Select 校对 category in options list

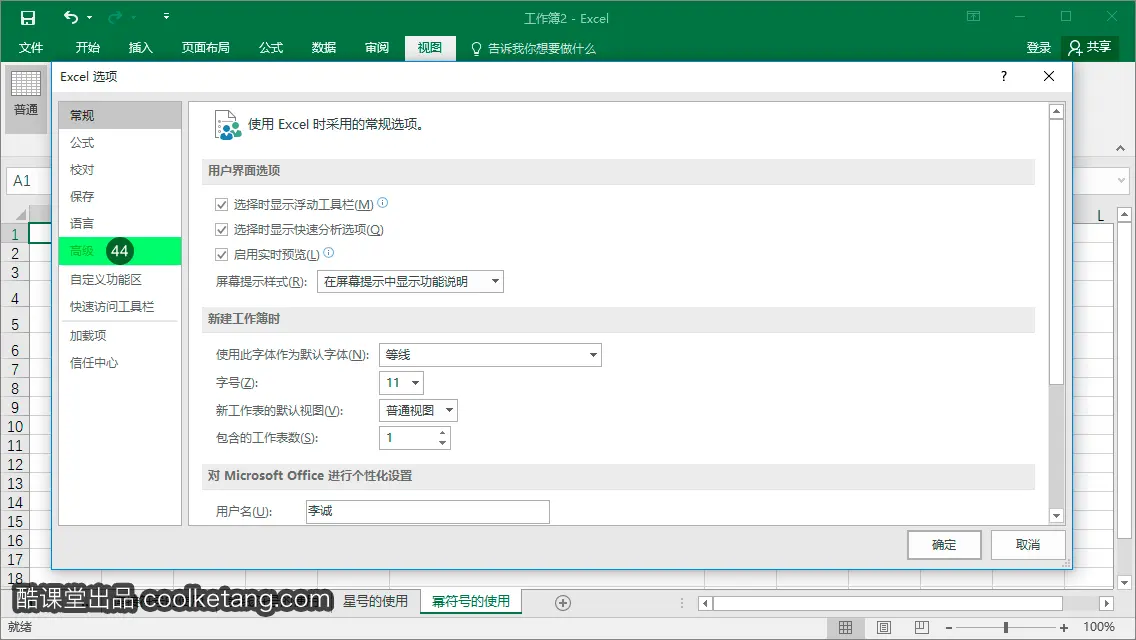point(120,170)
